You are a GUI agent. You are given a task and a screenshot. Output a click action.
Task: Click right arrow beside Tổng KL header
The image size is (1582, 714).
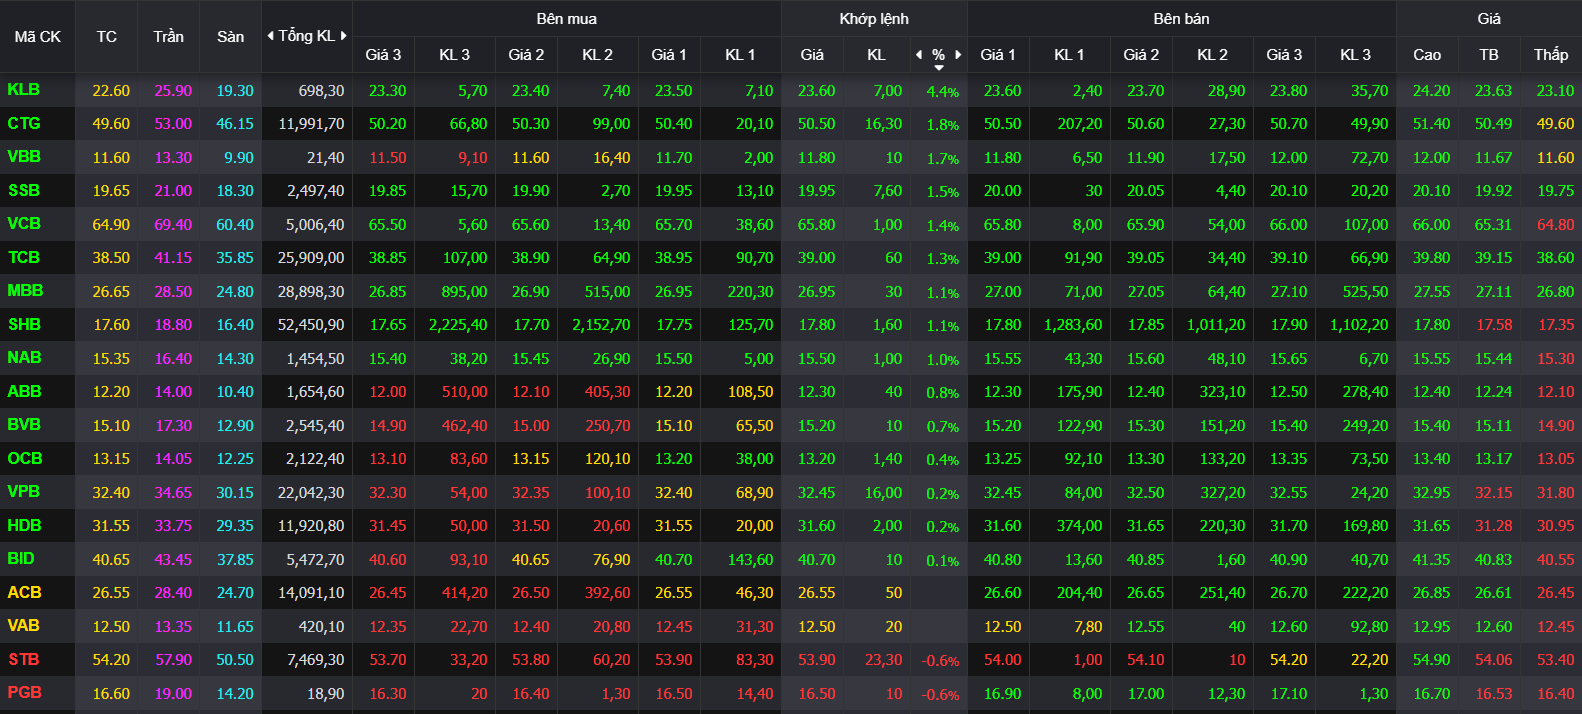click(x=343, y=36)
